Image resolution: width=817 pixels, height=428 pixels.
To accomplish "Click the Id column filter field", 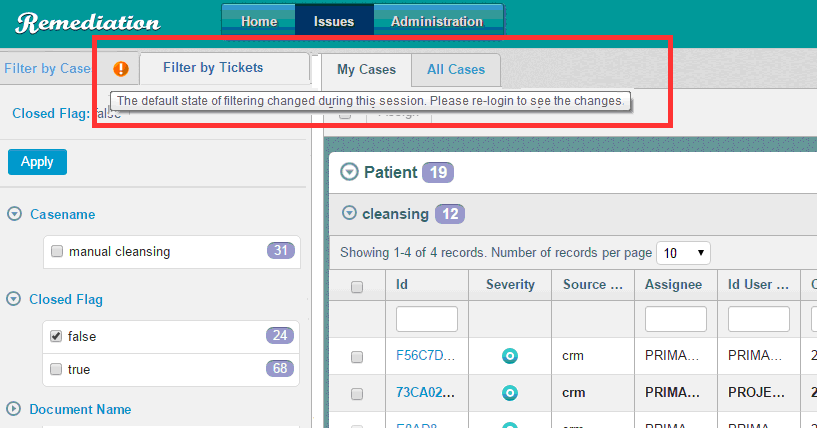I will pos(427,319).
